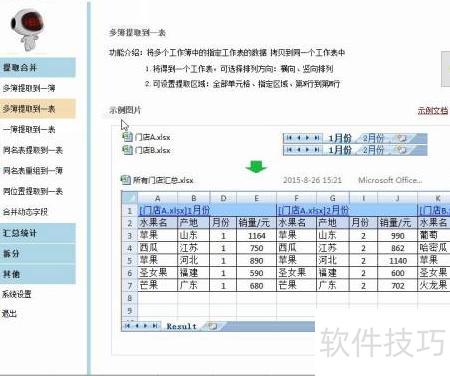This screenshot has height=376, width=450.
Task: Expand the 其他 section
Action: click(x=38, y=274)
